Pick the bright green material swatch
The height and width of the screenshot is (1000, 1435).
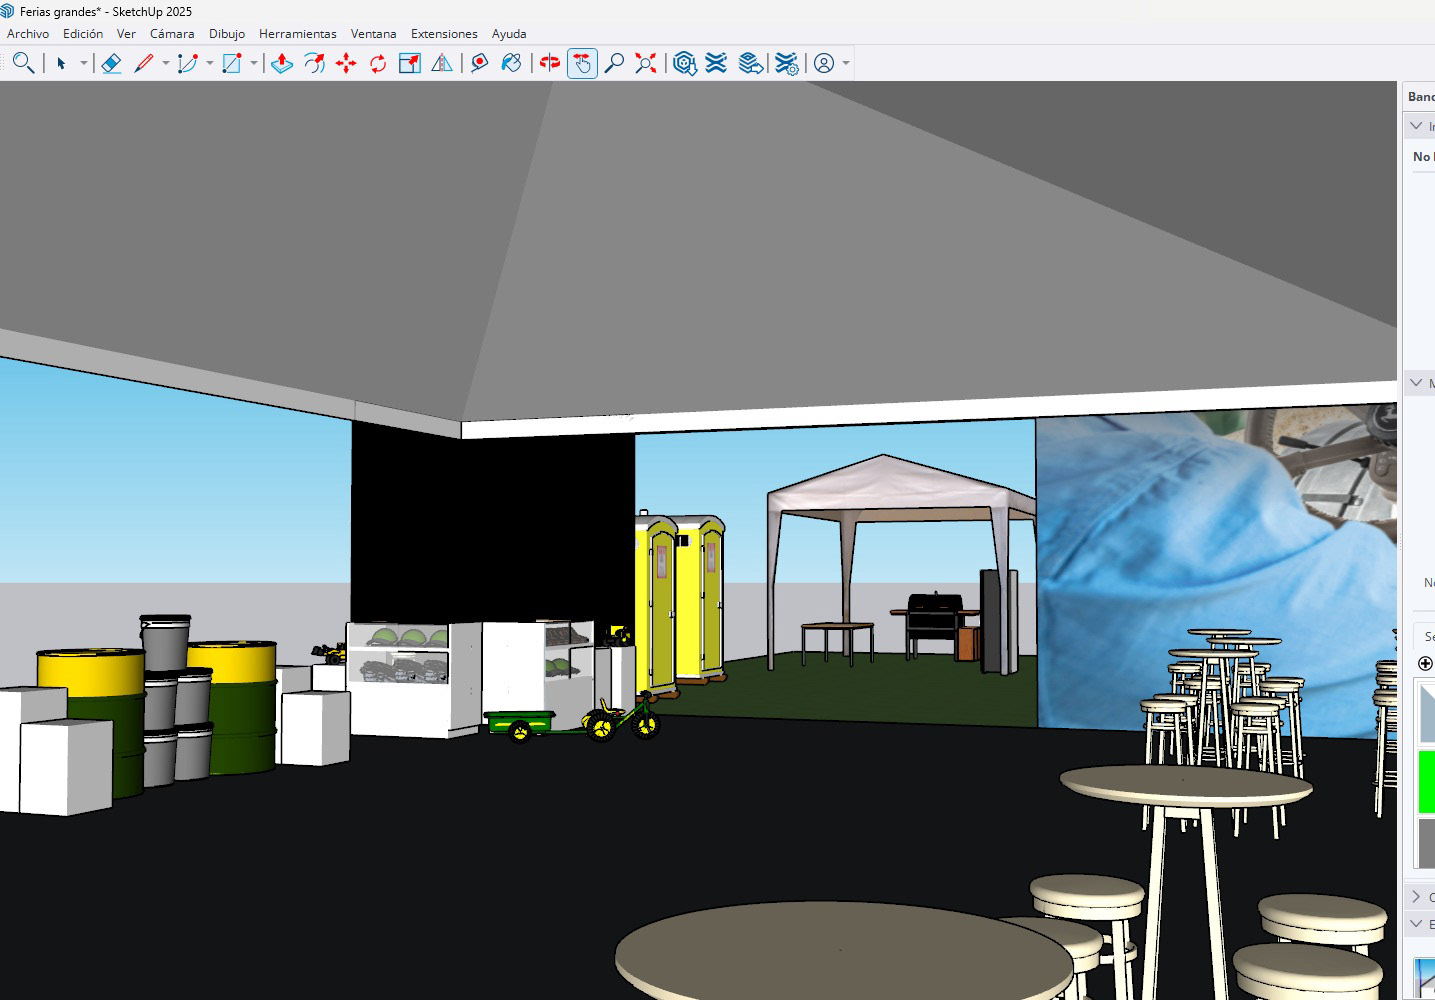(x=1426, y=780)
